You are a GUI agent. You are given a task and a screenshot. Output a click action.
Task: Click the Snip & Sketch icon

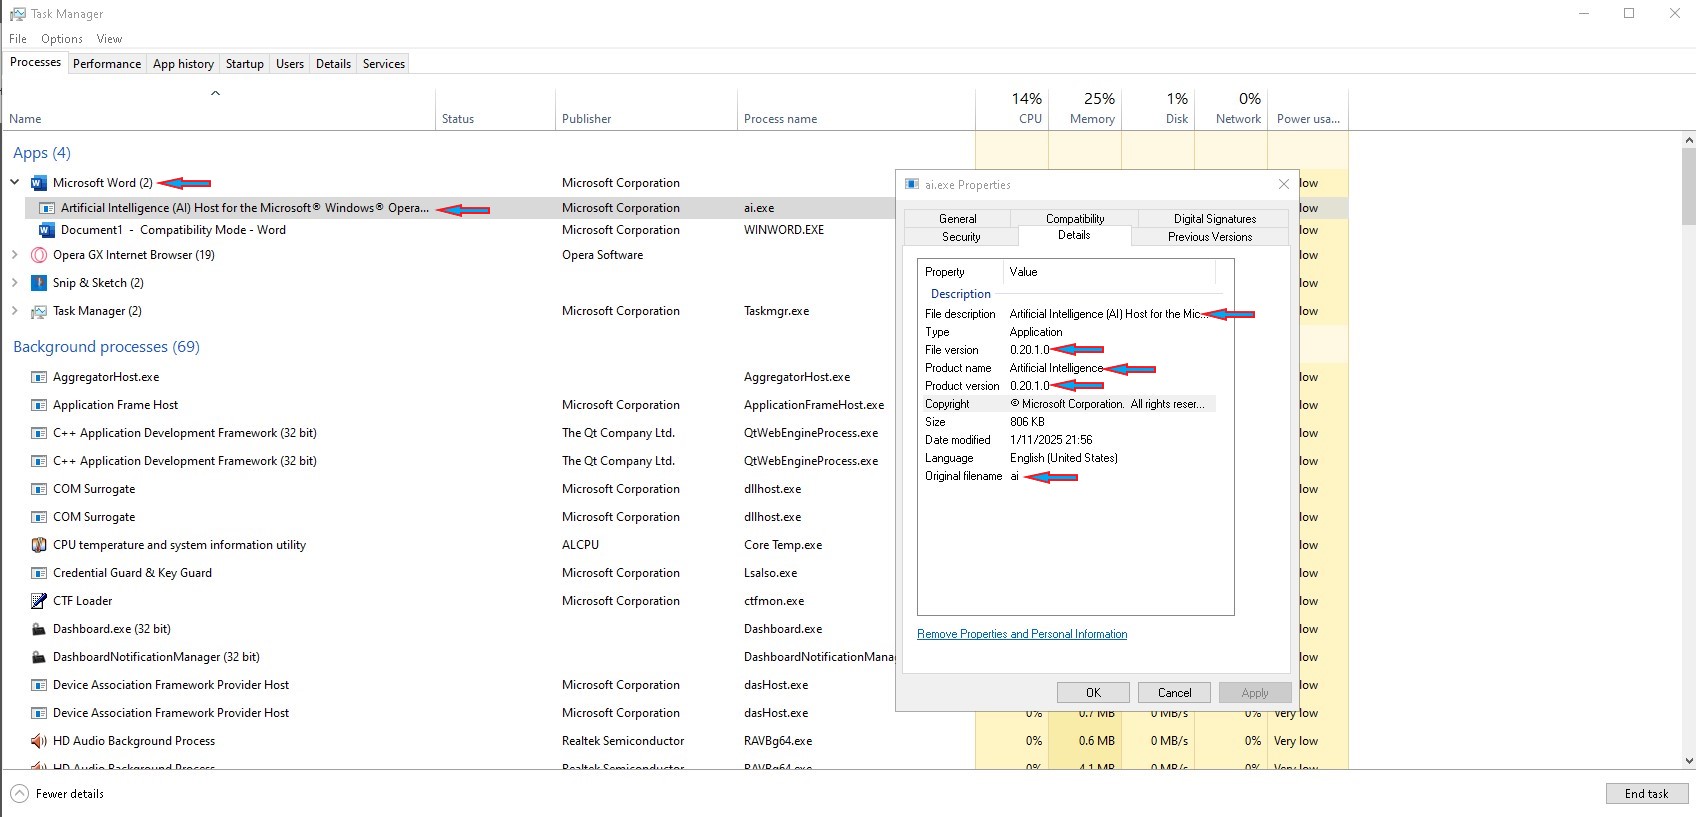coord(39,283)
